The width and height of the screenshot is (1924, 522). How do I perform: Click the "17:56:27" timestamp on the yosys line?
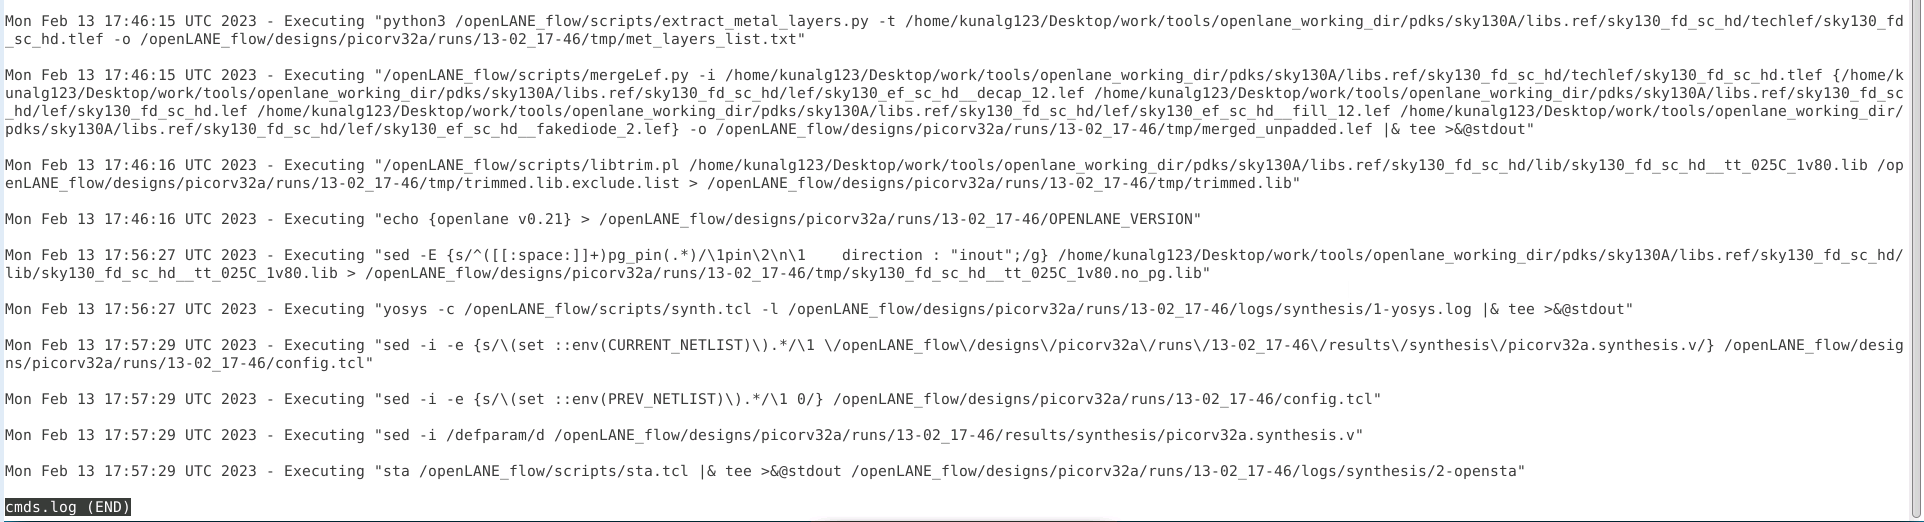(x=140, y=309)
